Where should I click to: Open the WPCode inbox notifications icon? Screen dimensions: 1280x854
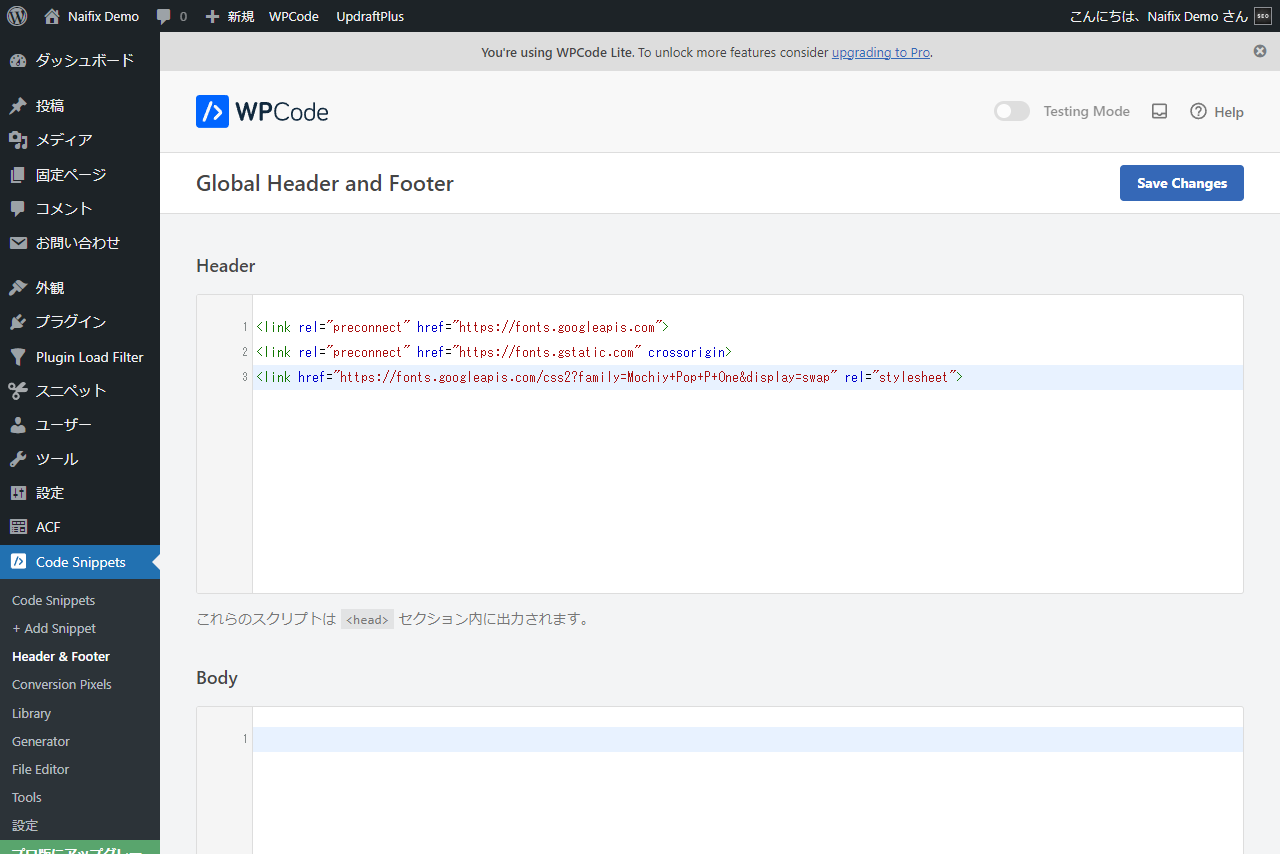1160,112
